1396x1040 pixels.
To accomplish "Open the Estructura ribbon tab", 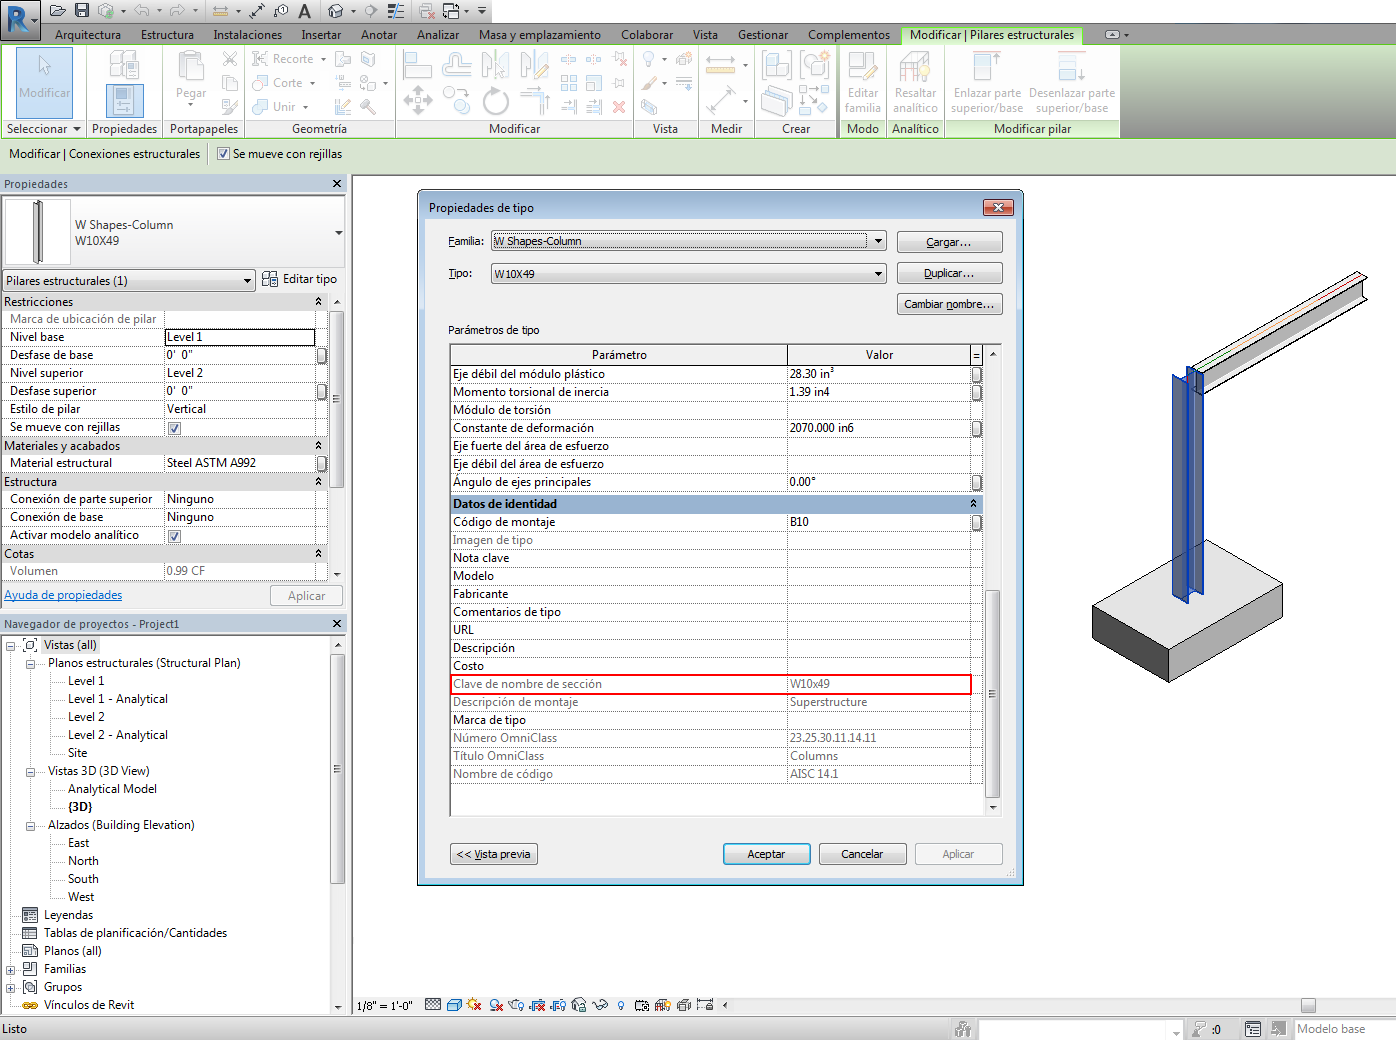I will [x=167, y=35].
